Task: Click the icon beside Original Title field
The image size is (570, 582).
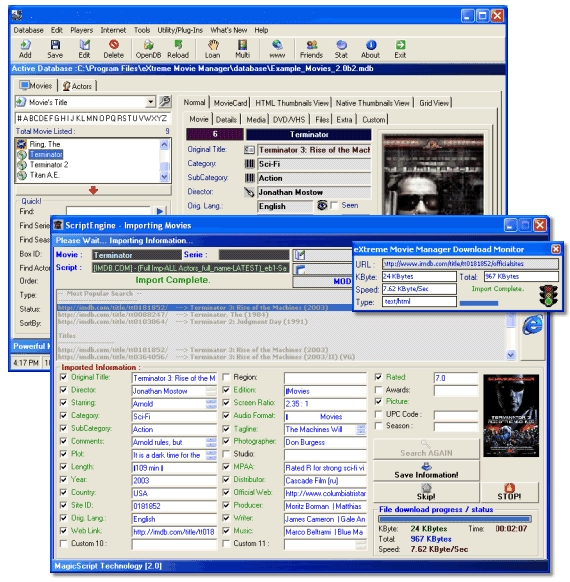Action: tap(249, 150)
